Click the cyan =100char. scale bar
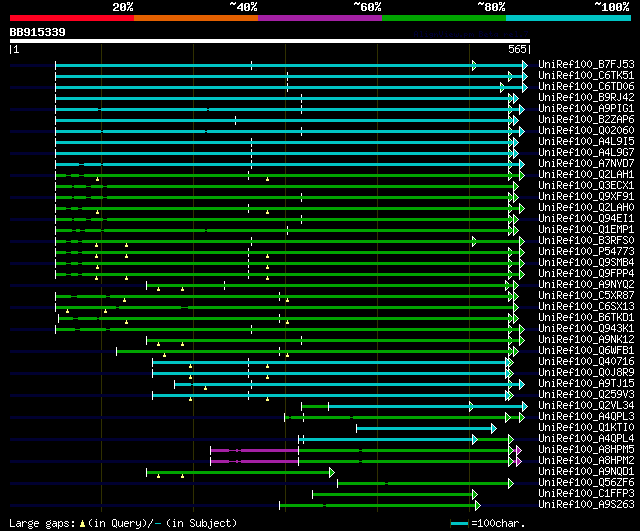This screenshot has height=531, width=640. (459, 523)
